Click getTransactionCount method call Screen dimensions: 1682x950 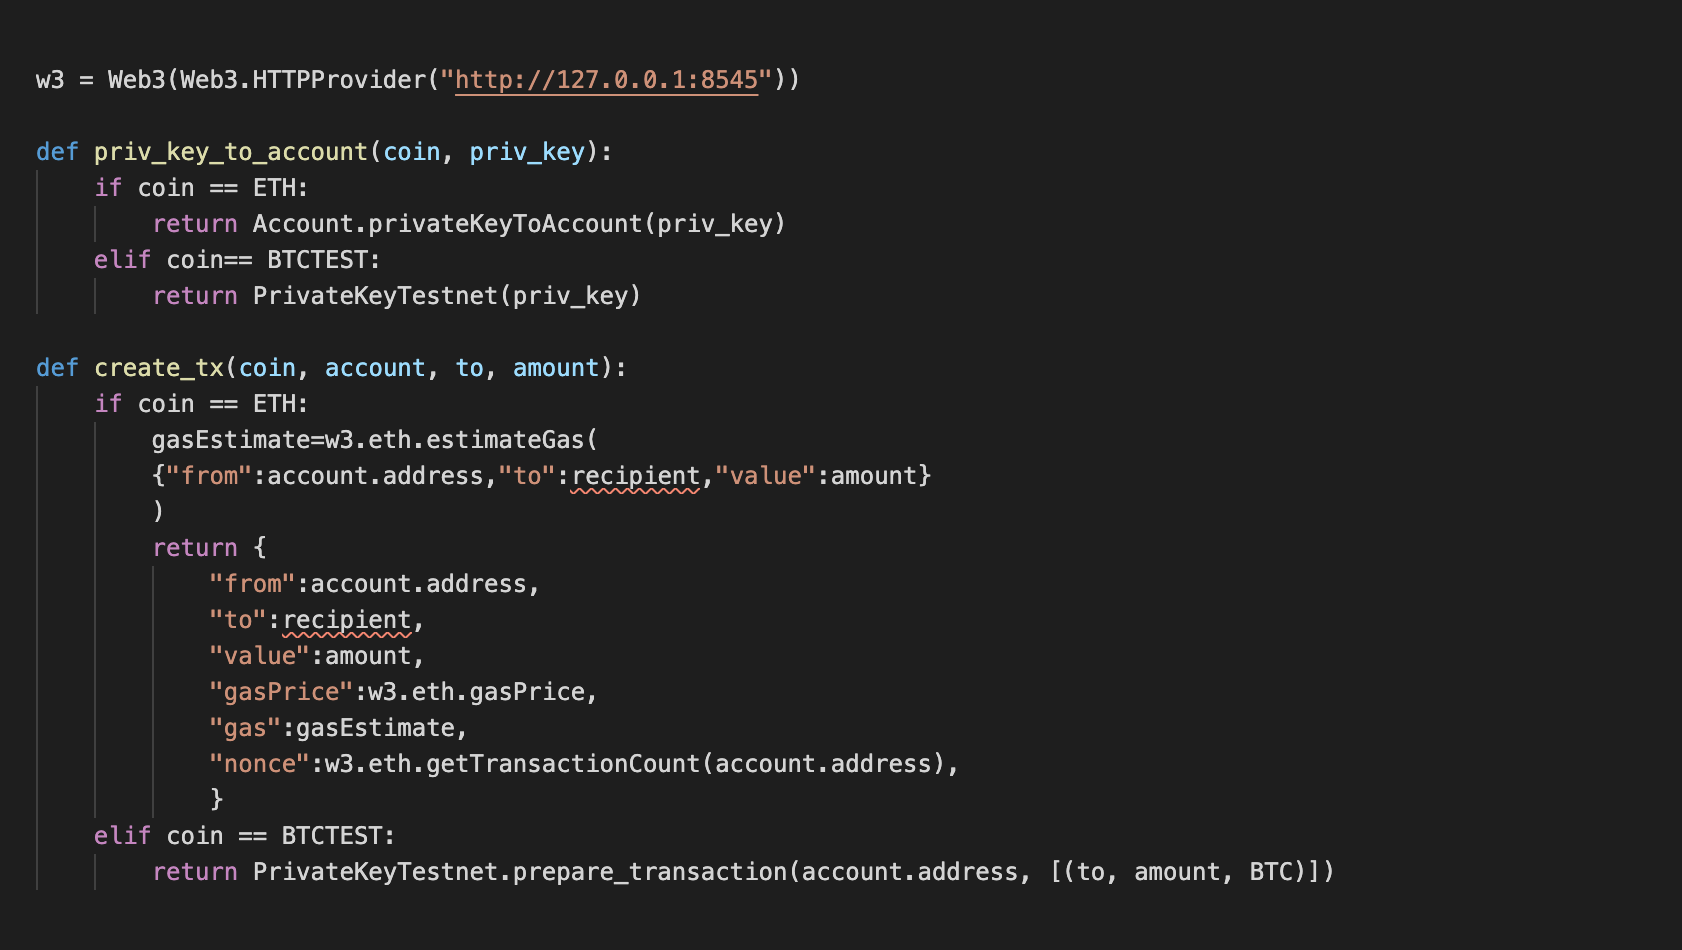tap(563, 764)
